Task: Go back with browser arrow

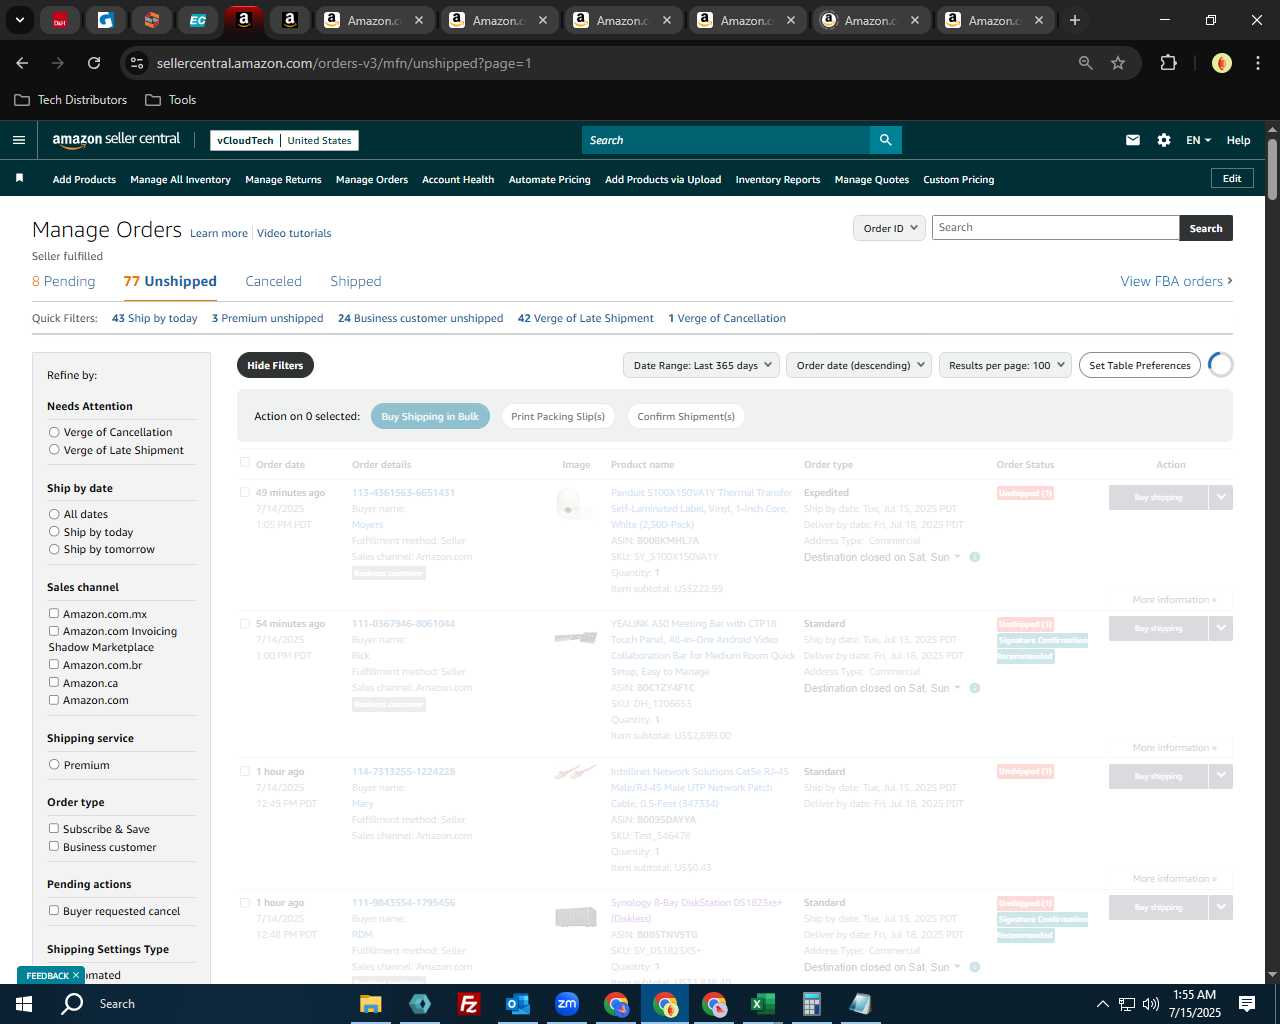Action: [22, 63]
